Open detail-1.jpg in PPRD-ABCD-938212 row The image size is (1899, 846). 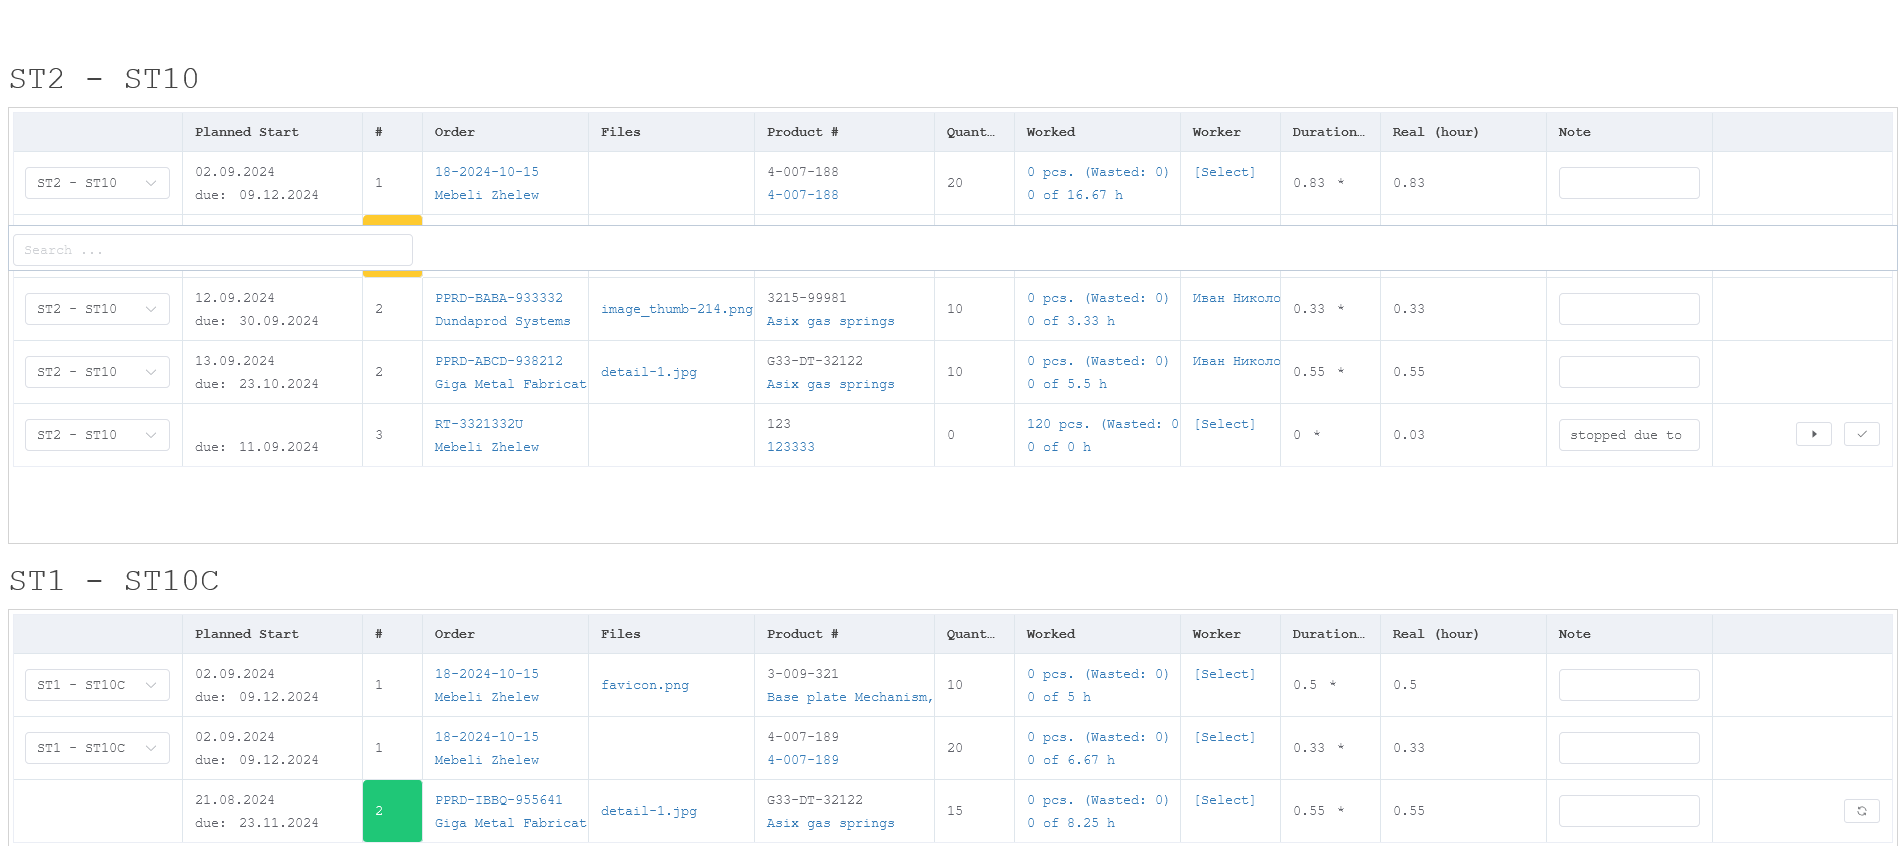coord(648,372)
